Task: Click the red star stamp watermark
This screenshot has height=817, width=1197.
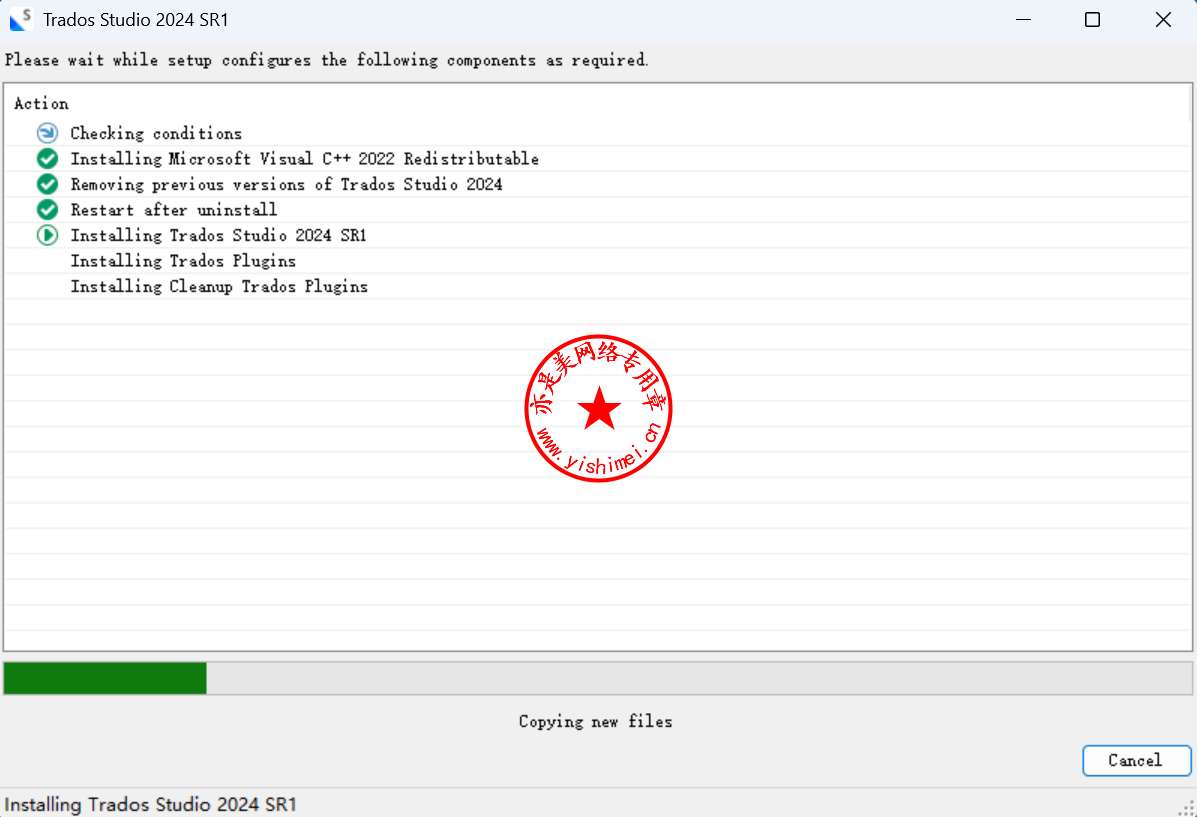Action: (598, 408)
